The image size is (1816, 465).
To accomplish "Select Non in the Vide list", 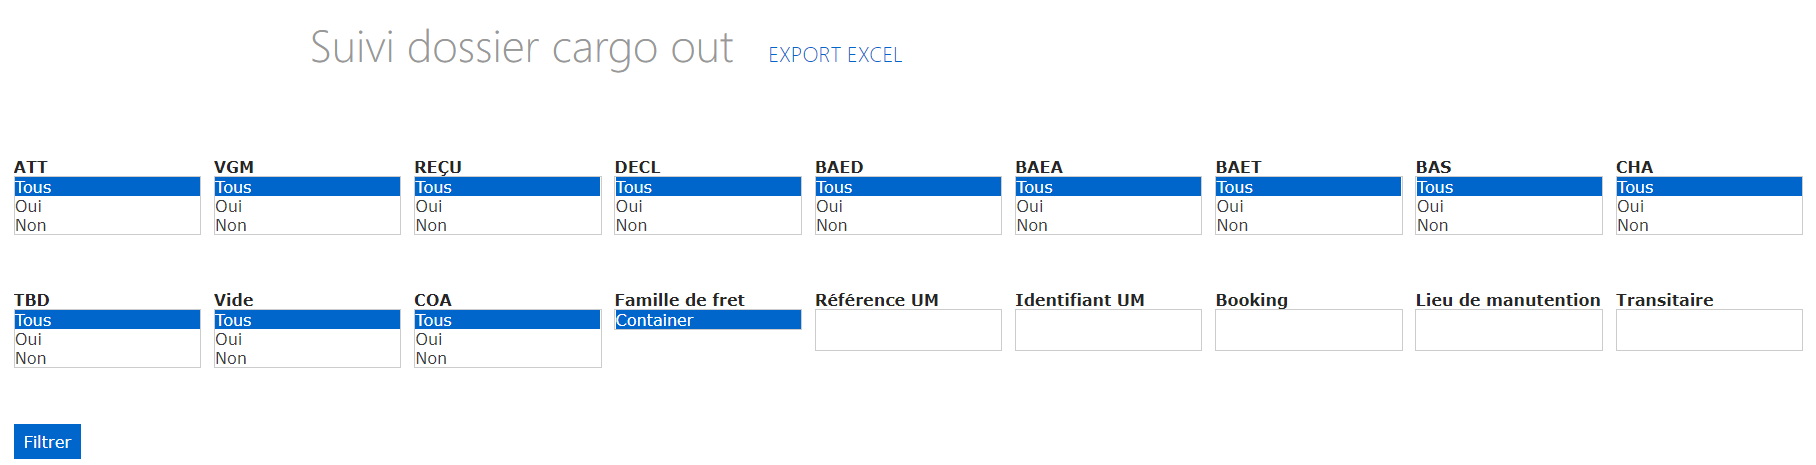I will (307, 358).
